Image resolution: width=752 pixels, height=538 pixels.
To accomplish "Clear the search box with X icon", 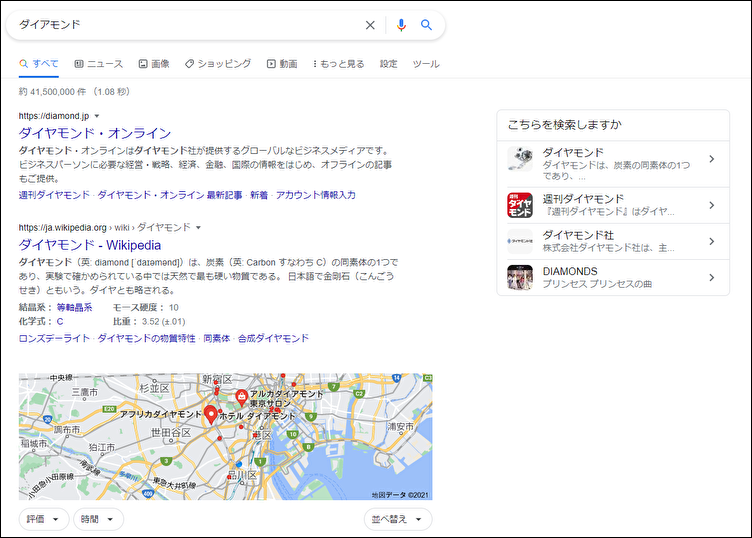I will pos(370,25).
